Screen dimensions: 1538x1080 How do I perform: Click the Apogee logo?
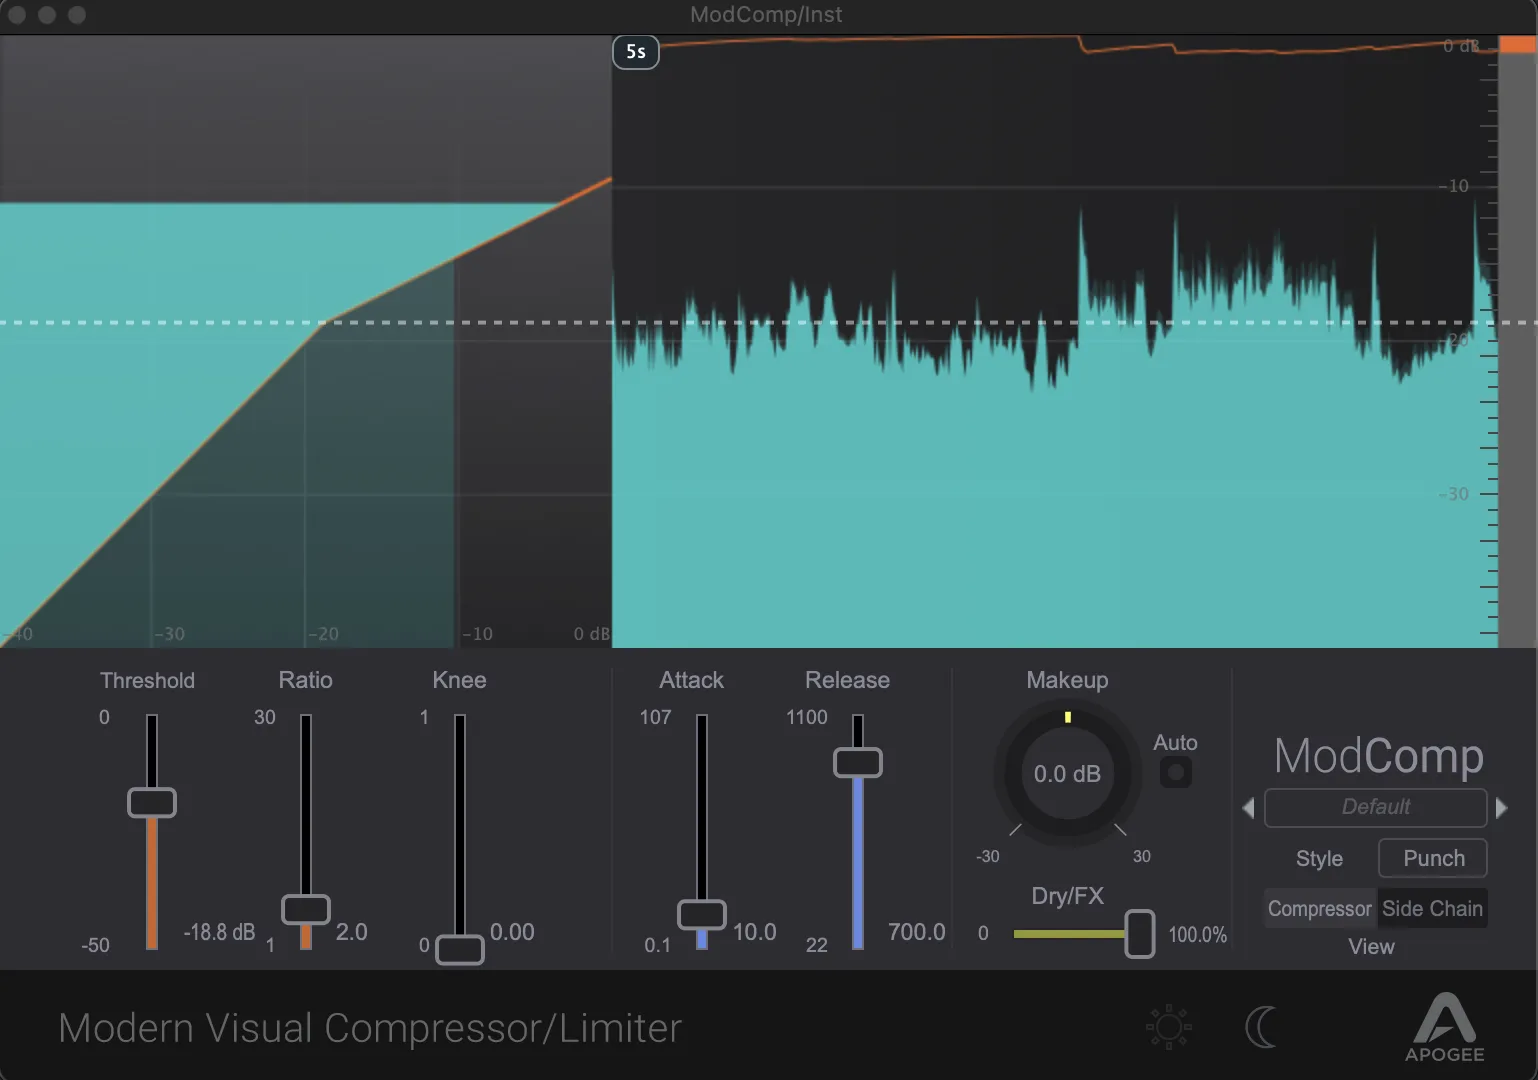1444,1027
